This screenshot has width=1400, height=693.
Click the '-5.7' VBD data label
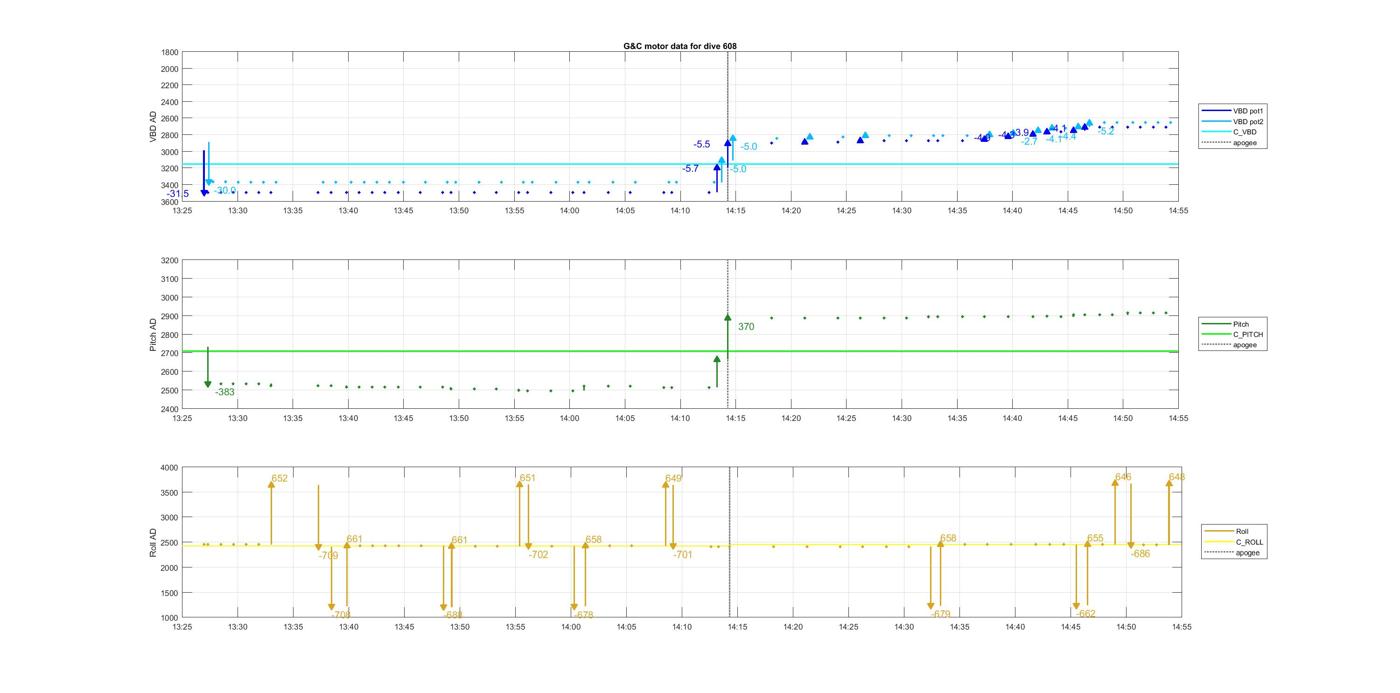point(690,169)
